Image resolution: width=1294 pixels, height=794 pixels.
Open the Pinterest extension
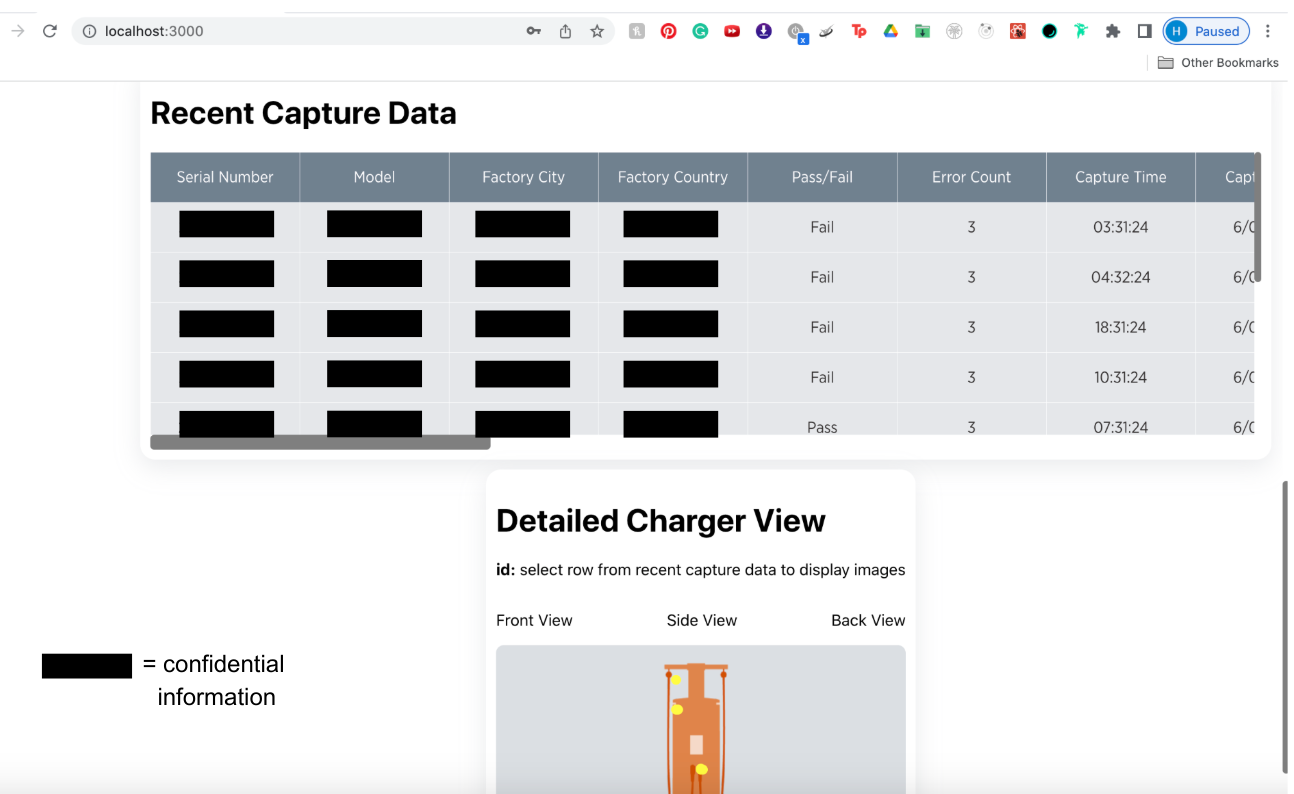668,31
